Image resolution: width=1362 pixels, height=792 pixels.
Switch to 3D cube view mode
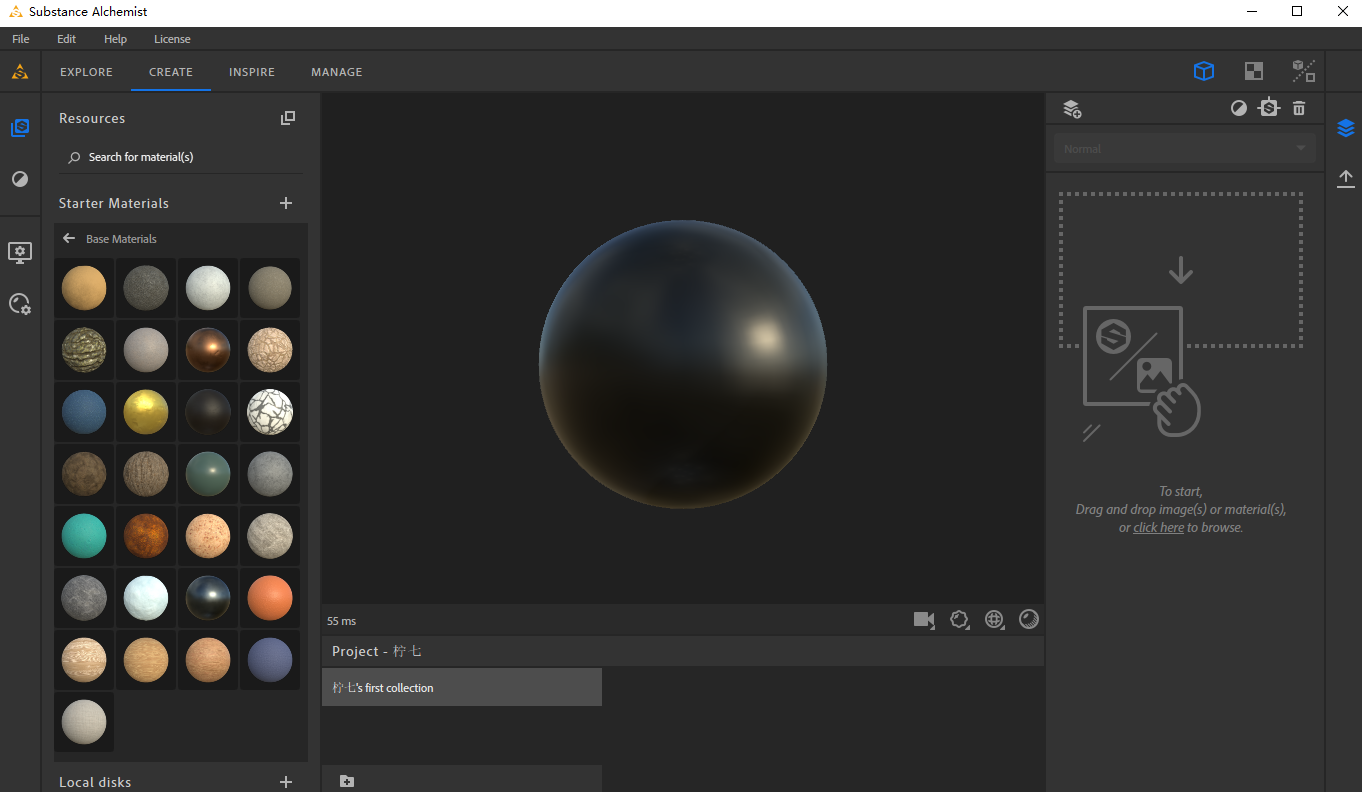click(1204, 71)
